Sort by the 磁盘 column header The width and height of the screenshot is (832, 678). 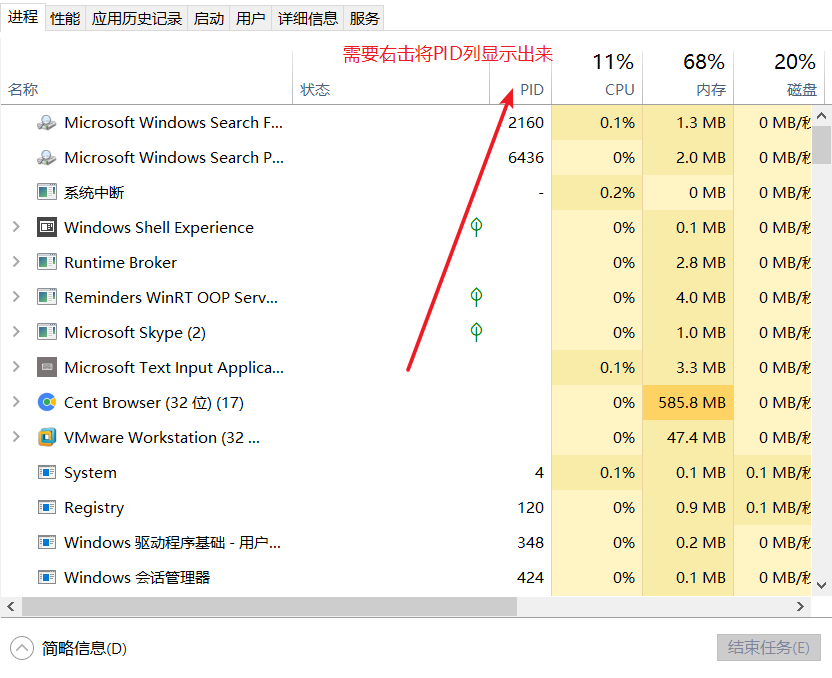[779, 77]
